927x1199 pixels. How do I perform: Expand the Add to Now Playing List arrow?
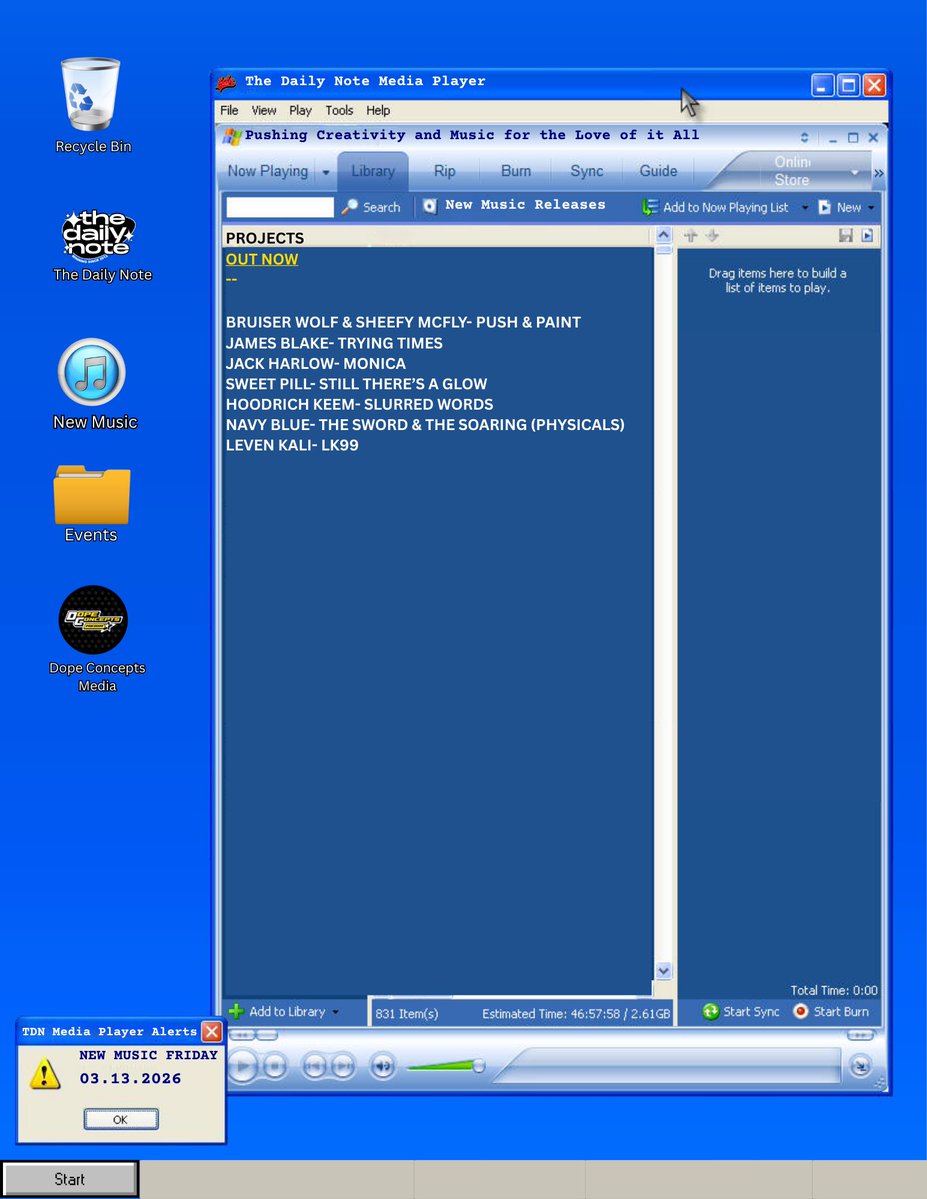pos(805,207)
